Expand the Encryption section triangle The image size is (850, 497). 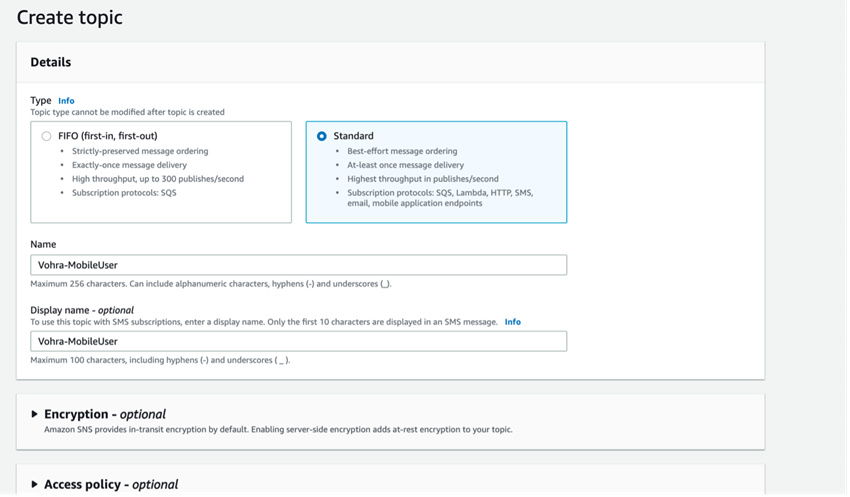tap(36, 414)
